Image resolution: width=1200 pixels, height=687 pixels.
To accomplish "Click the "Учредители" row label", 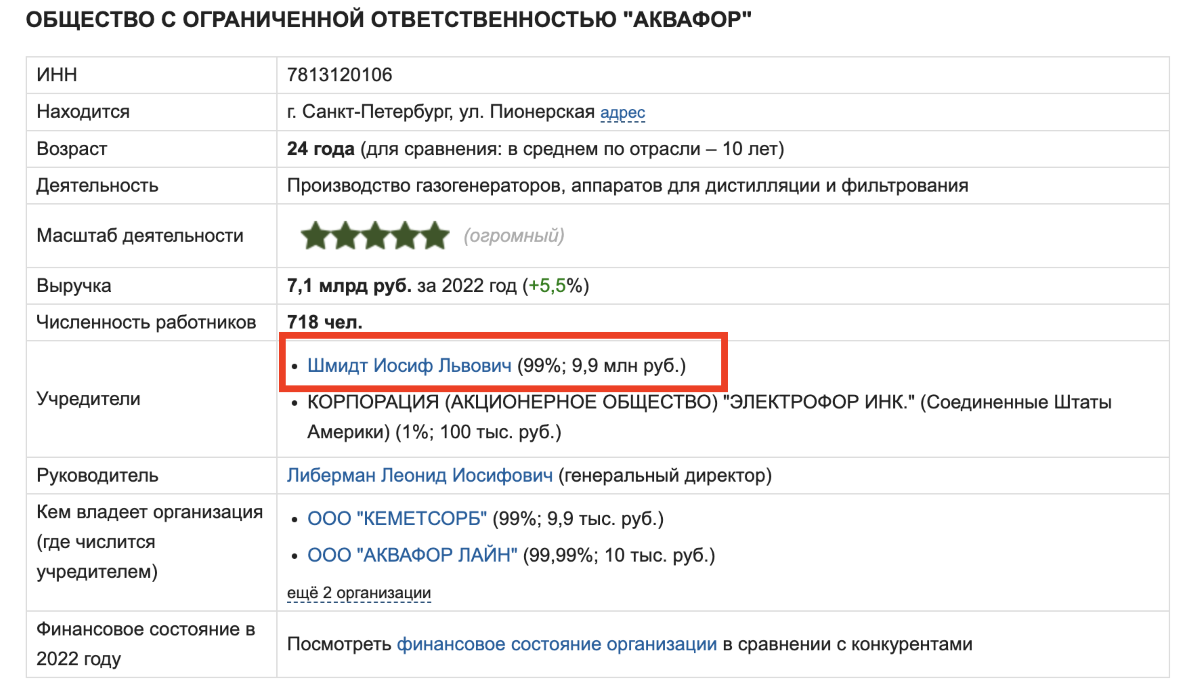I will pyautogui.click(x=88, y=399).
